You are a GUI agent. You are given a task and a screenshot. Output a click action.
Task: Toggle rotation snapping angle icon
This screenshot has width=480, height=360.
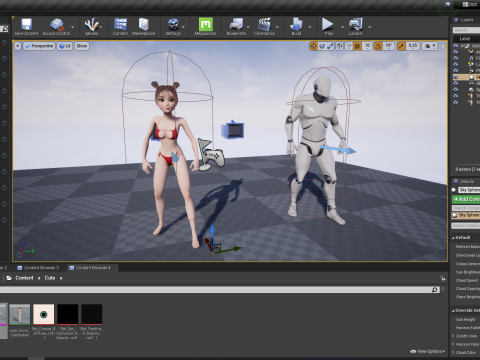(x=378, y=46)
